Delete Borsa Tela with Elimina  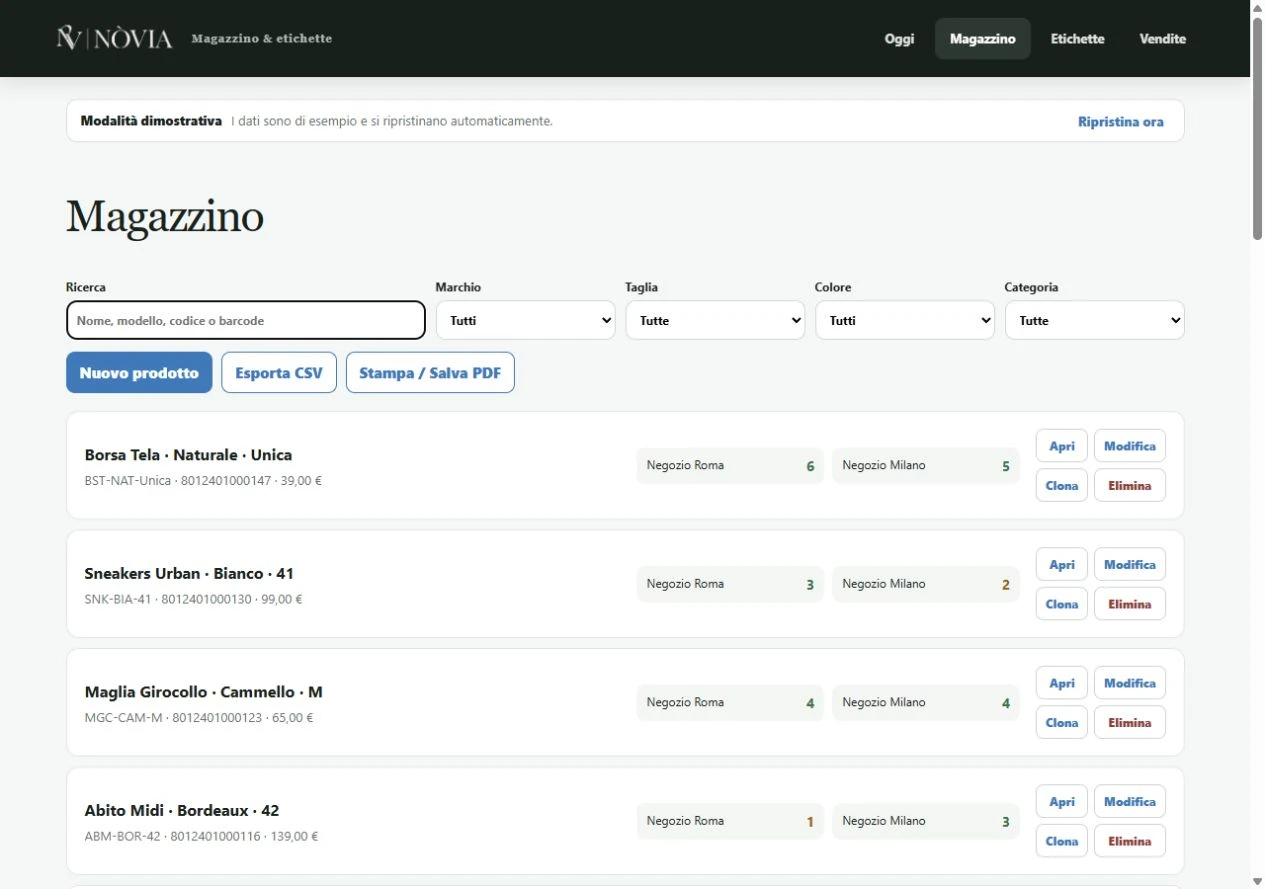pos(1129,486)
